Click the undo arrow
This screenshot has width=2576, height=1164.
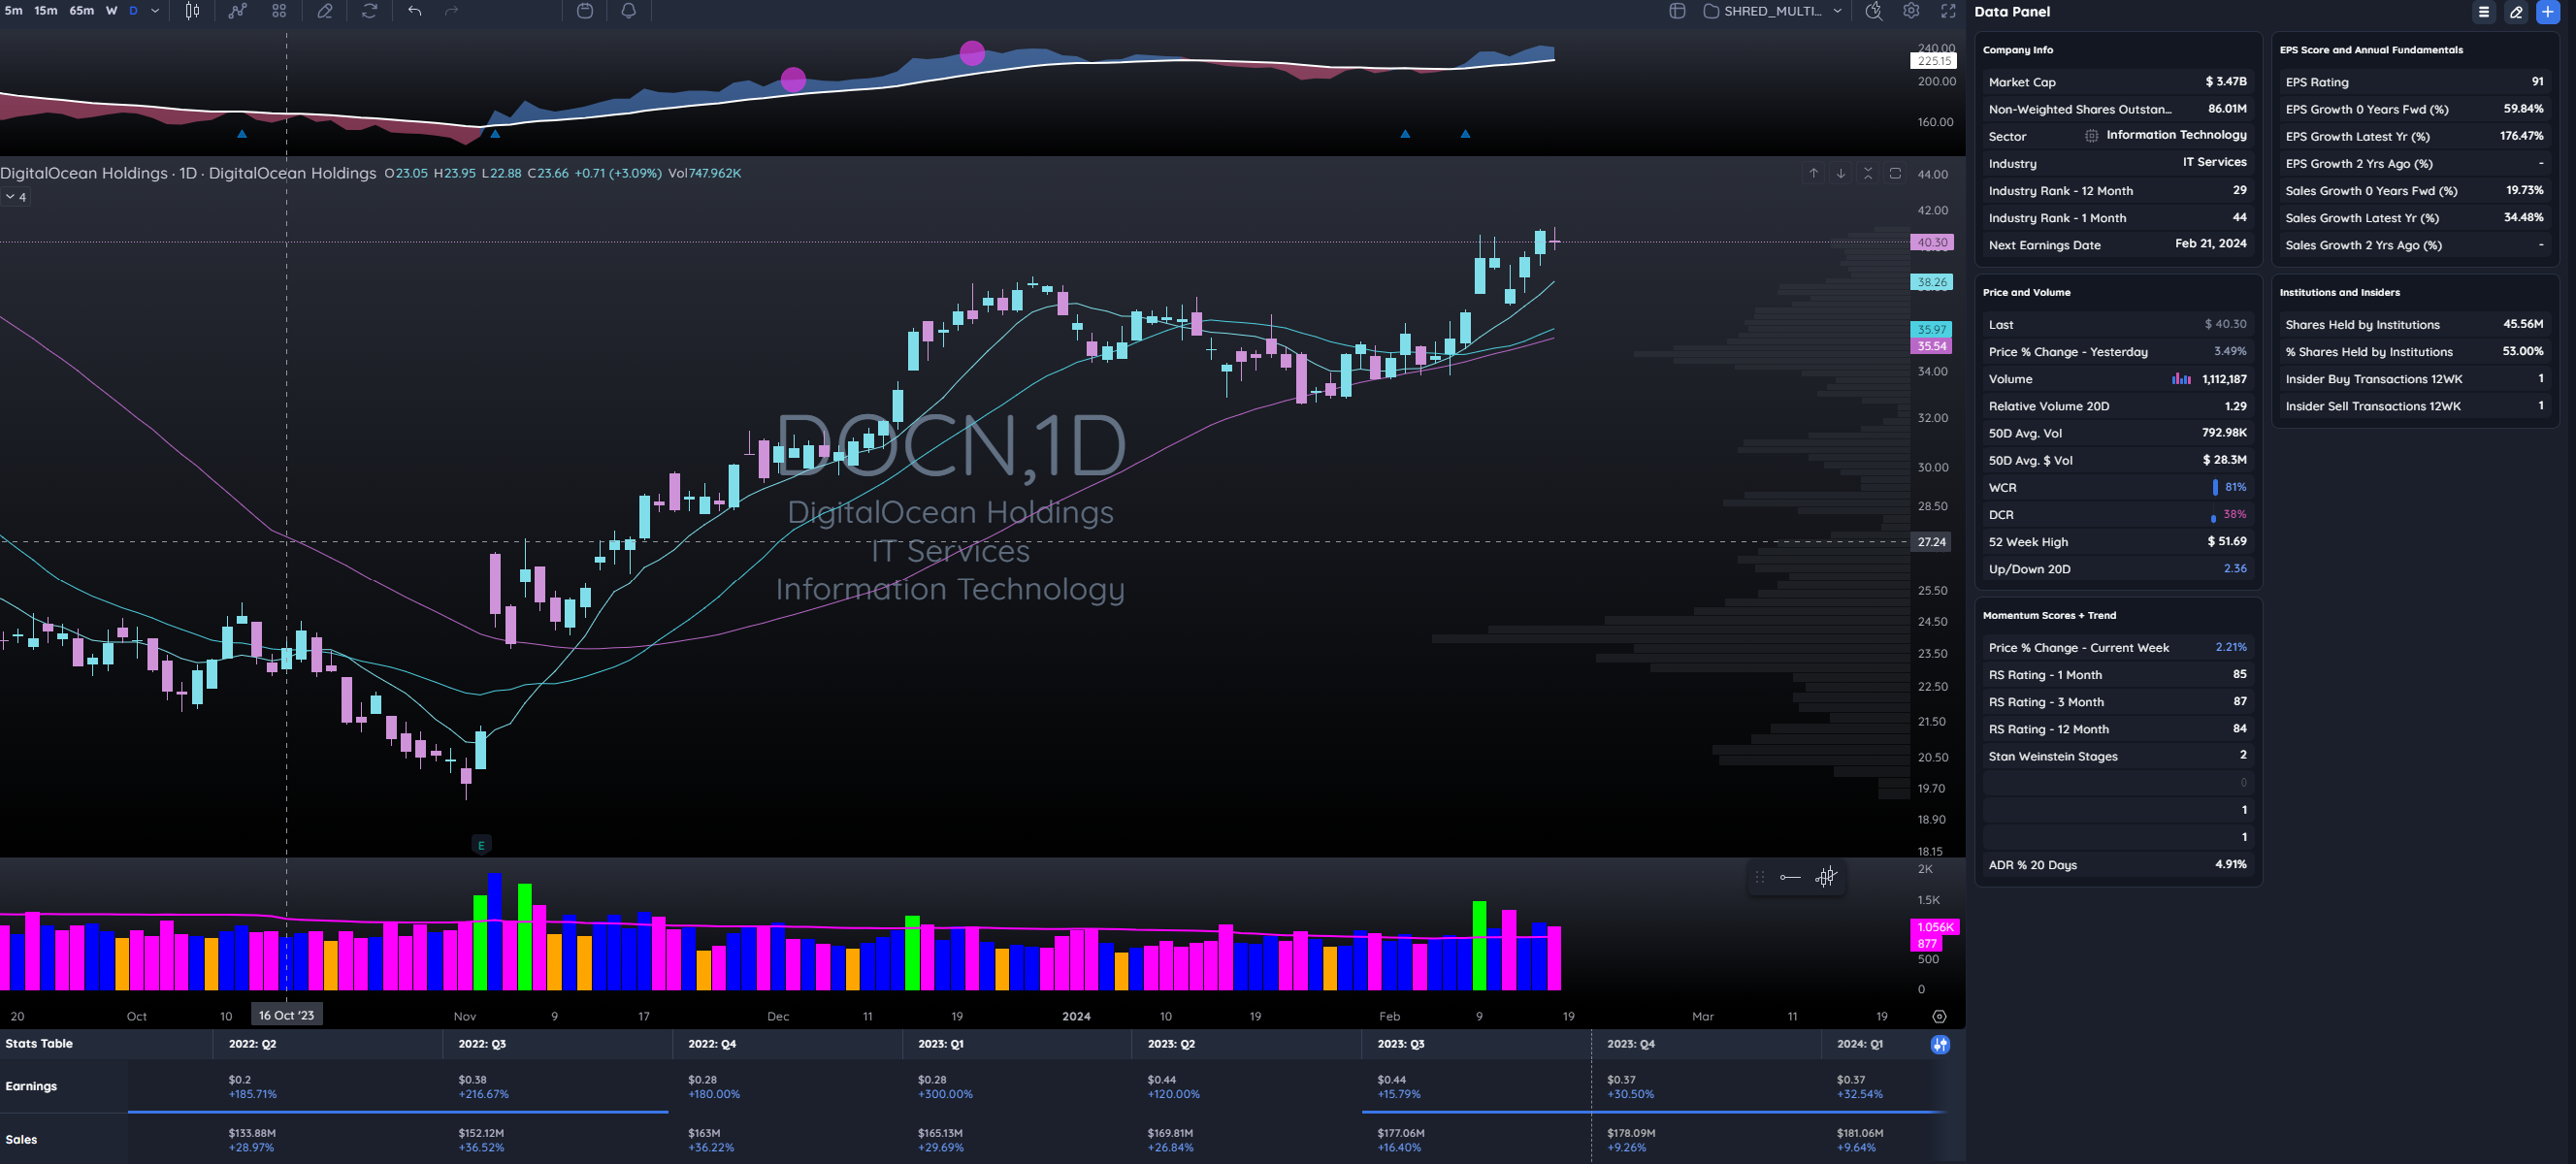coord(414,11)
